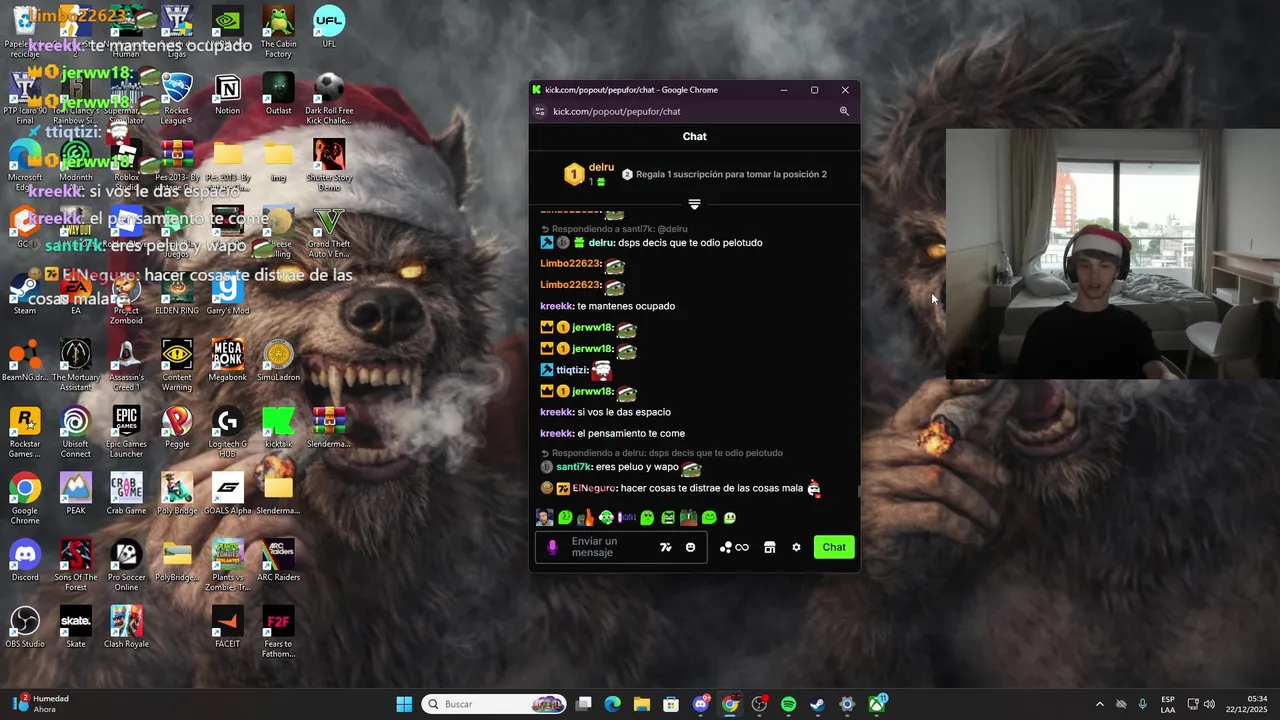Viewport: 1280px width, 720px height.
Task: Click the taskbar 'Buscar' search box
Action: pos(494,704)
